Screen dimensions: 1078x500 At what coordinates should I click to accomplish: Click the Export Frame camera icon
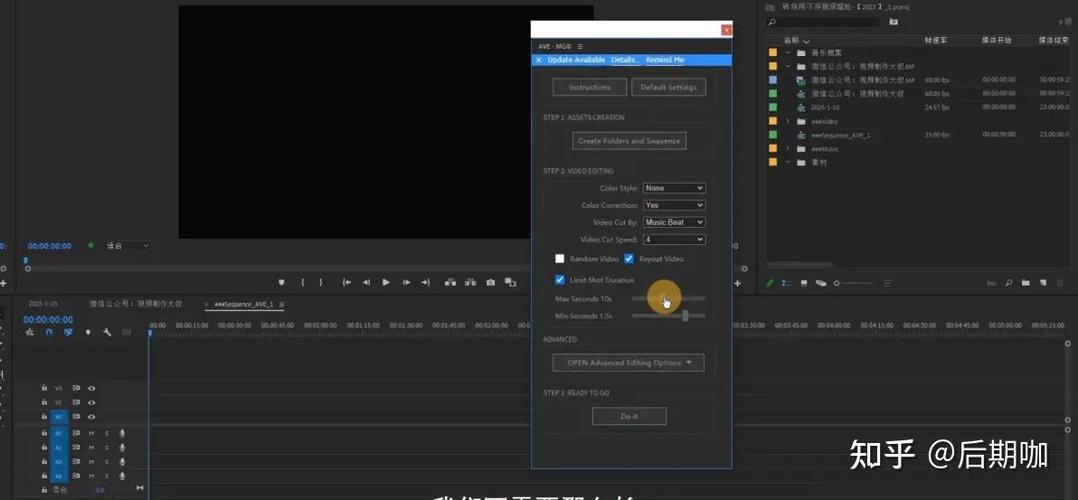[x=490, y=282]
